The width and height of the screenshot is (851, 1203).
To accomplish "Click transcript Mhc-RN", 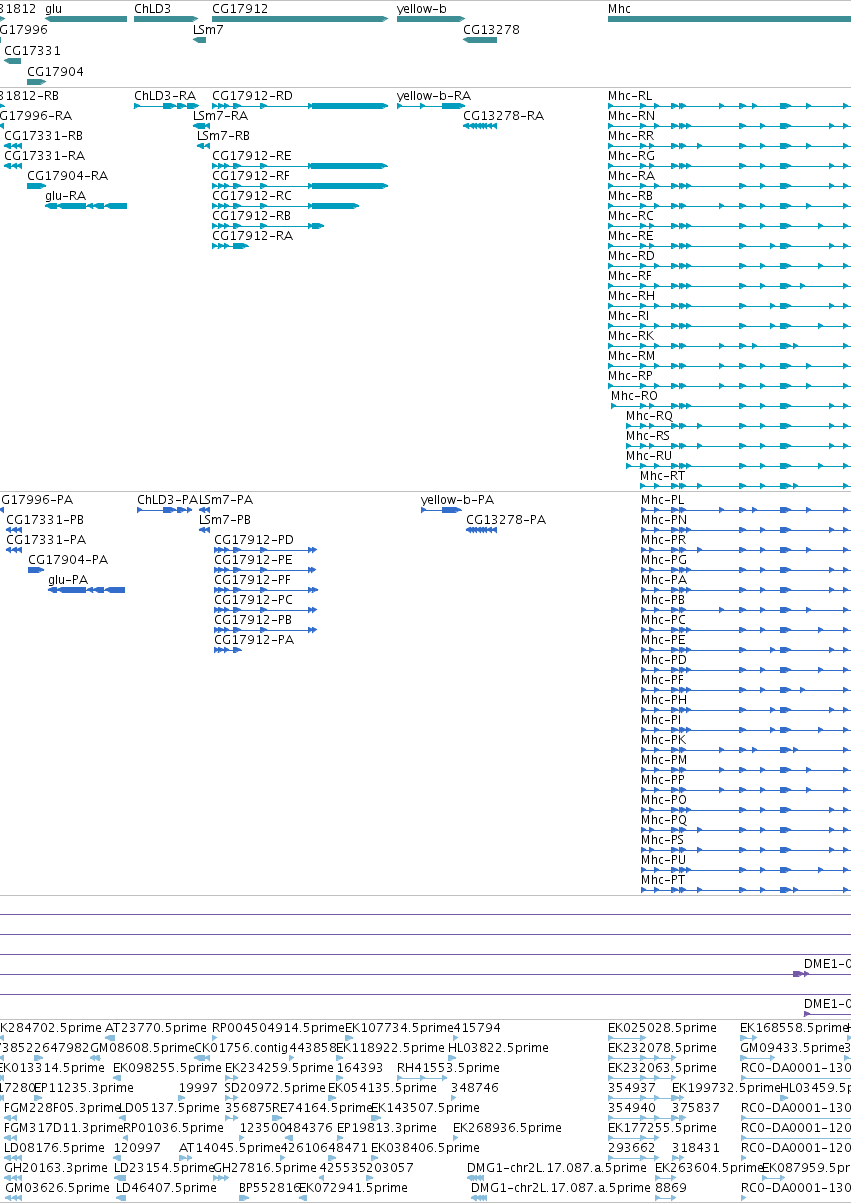I will tap(631, 116).
